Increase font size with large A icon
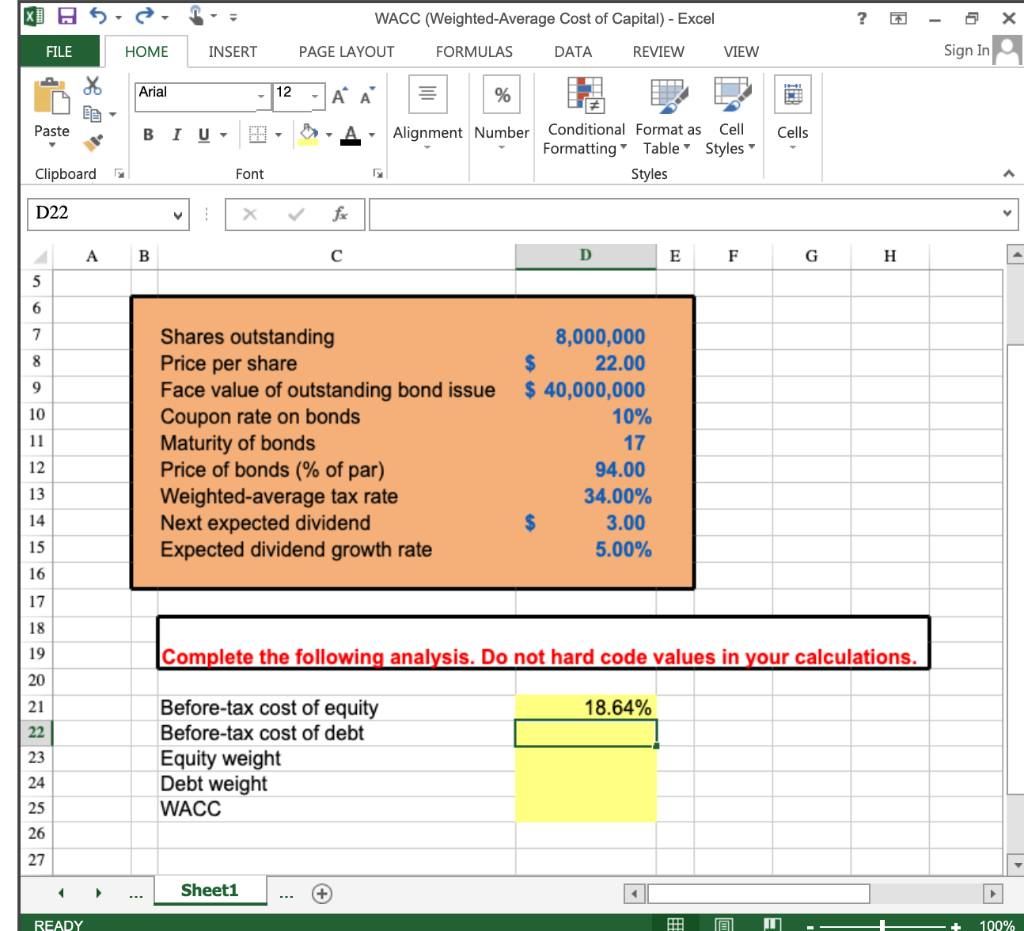1024x931 pixels. coord(340,96)
